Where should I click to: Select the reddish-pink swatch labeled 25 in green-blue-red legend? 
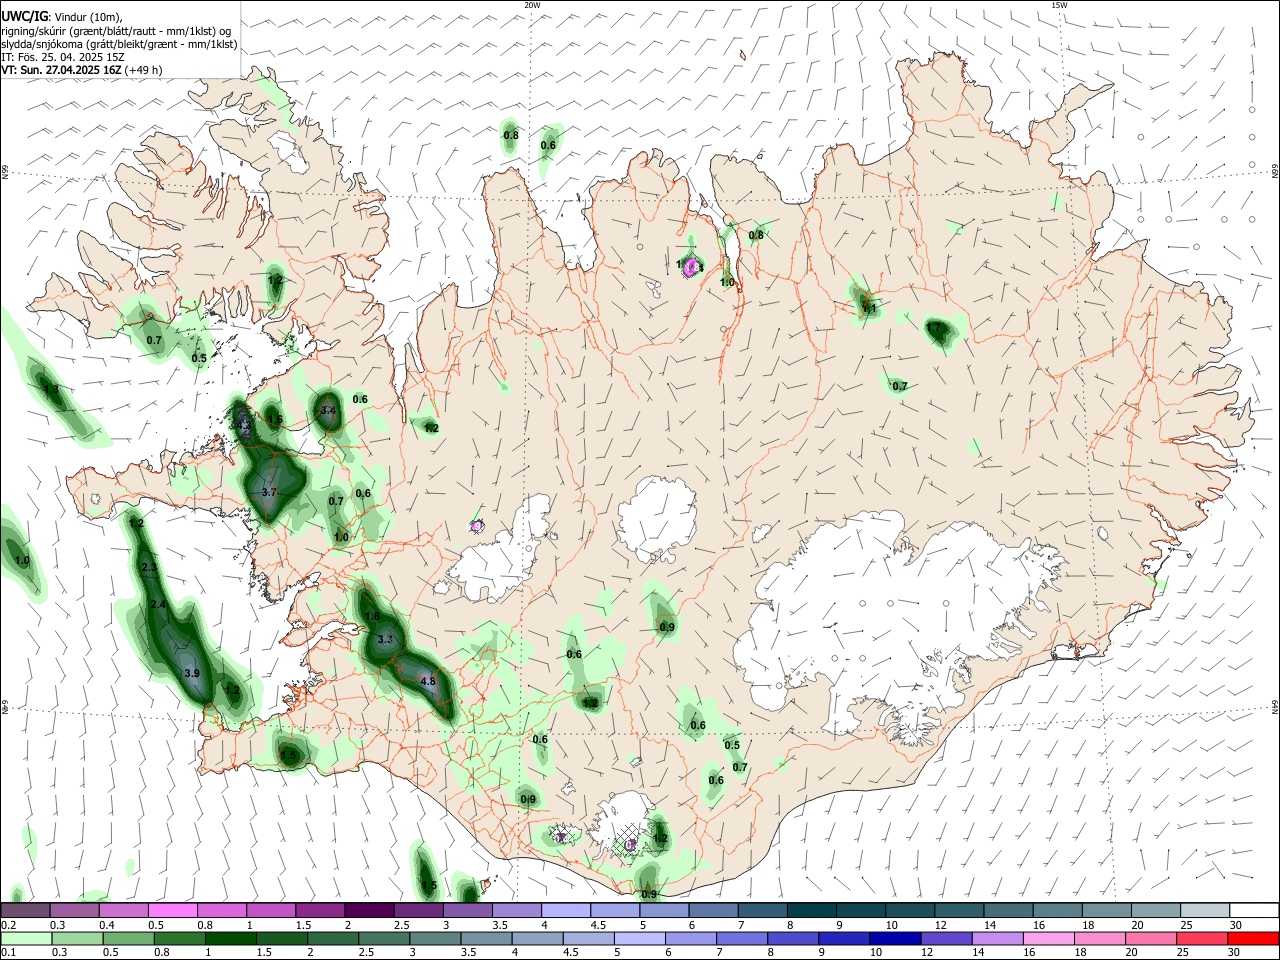(x=1202, y=939)
